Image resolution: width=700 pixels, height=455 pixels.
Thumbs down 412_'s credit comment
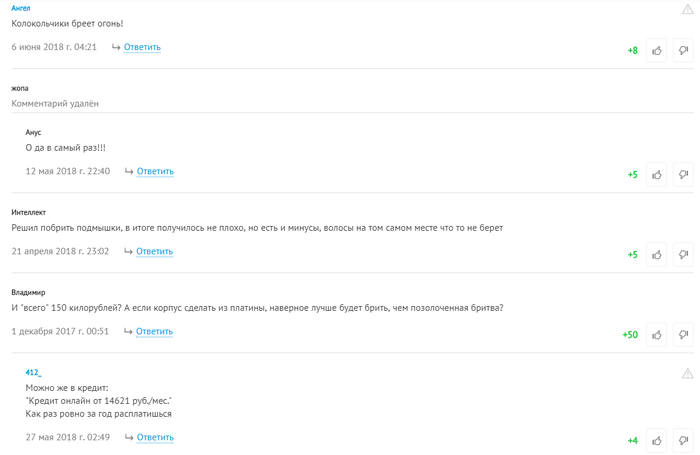tap(683, 440)
